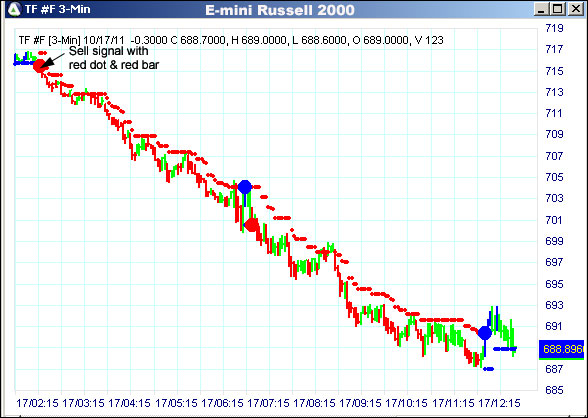
Task: Close the E-mini Russell 2000 chart window
Action: (576, 9)
